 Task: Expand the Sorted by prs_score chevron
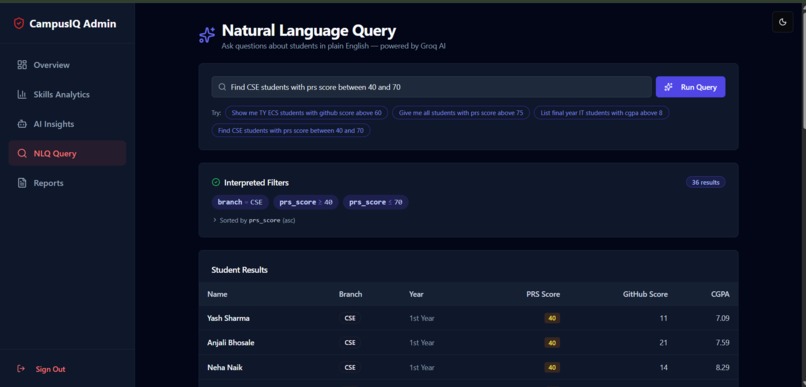pyautogui.click(x=215, y=220)
